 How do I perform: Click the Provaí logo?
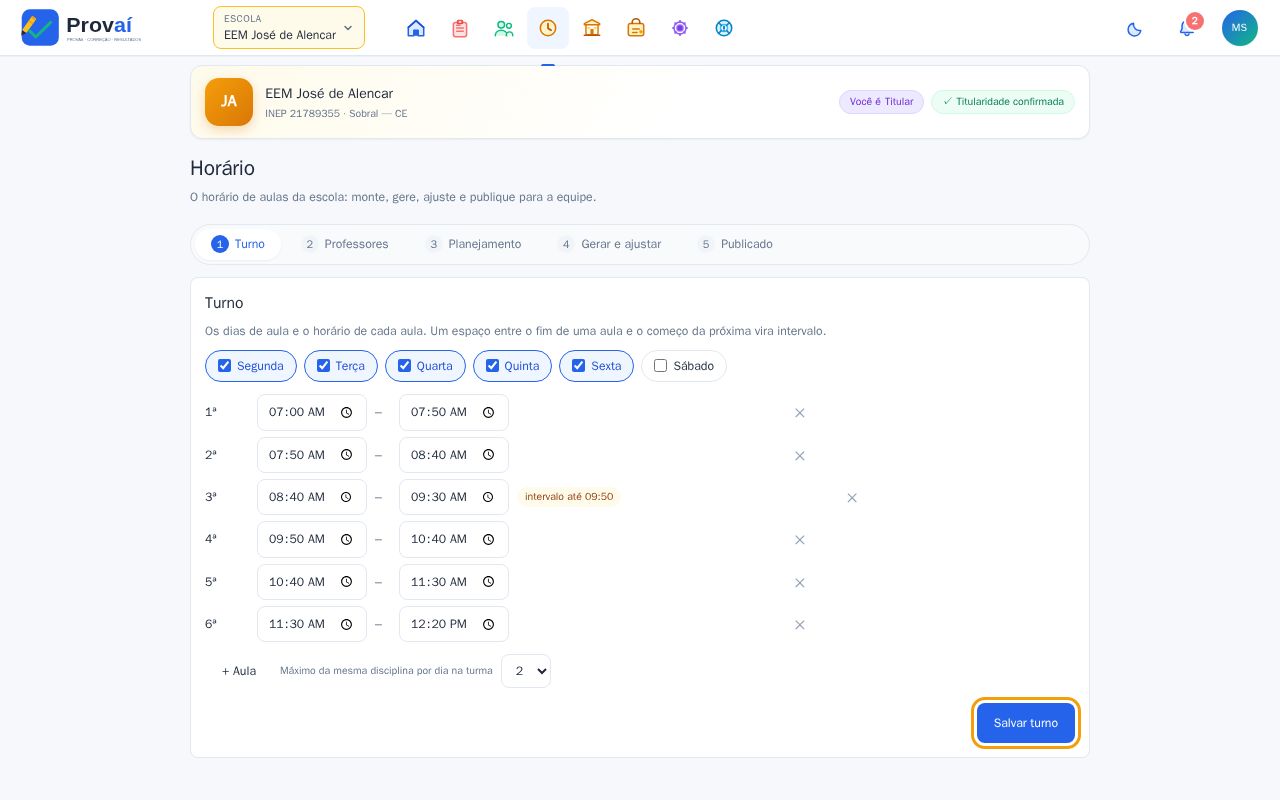coord(81,27)
